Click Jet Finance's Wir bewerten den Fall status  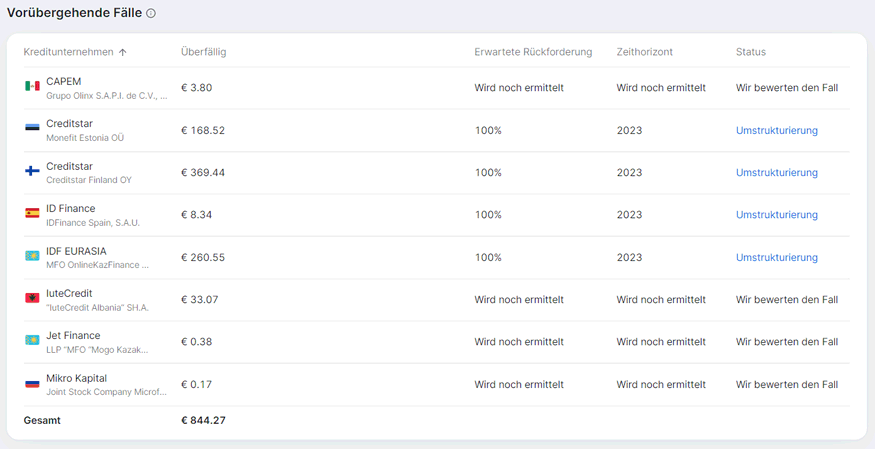point(787,342)
